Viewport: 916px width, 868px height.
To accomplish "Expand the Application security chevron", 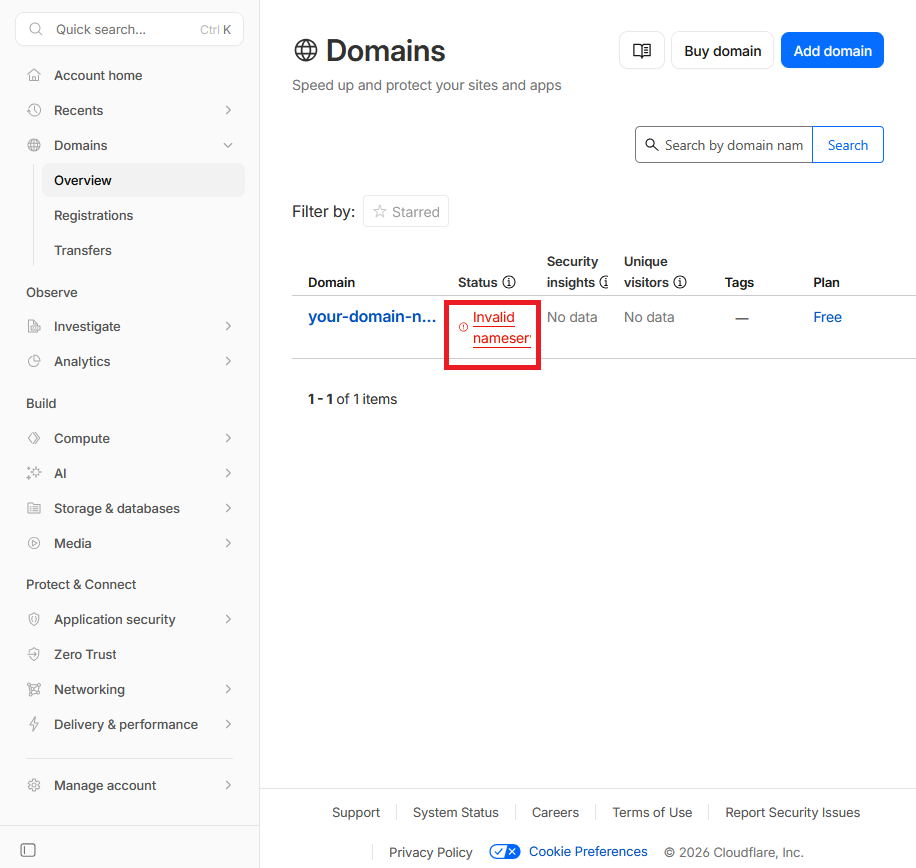I will 228,619.
